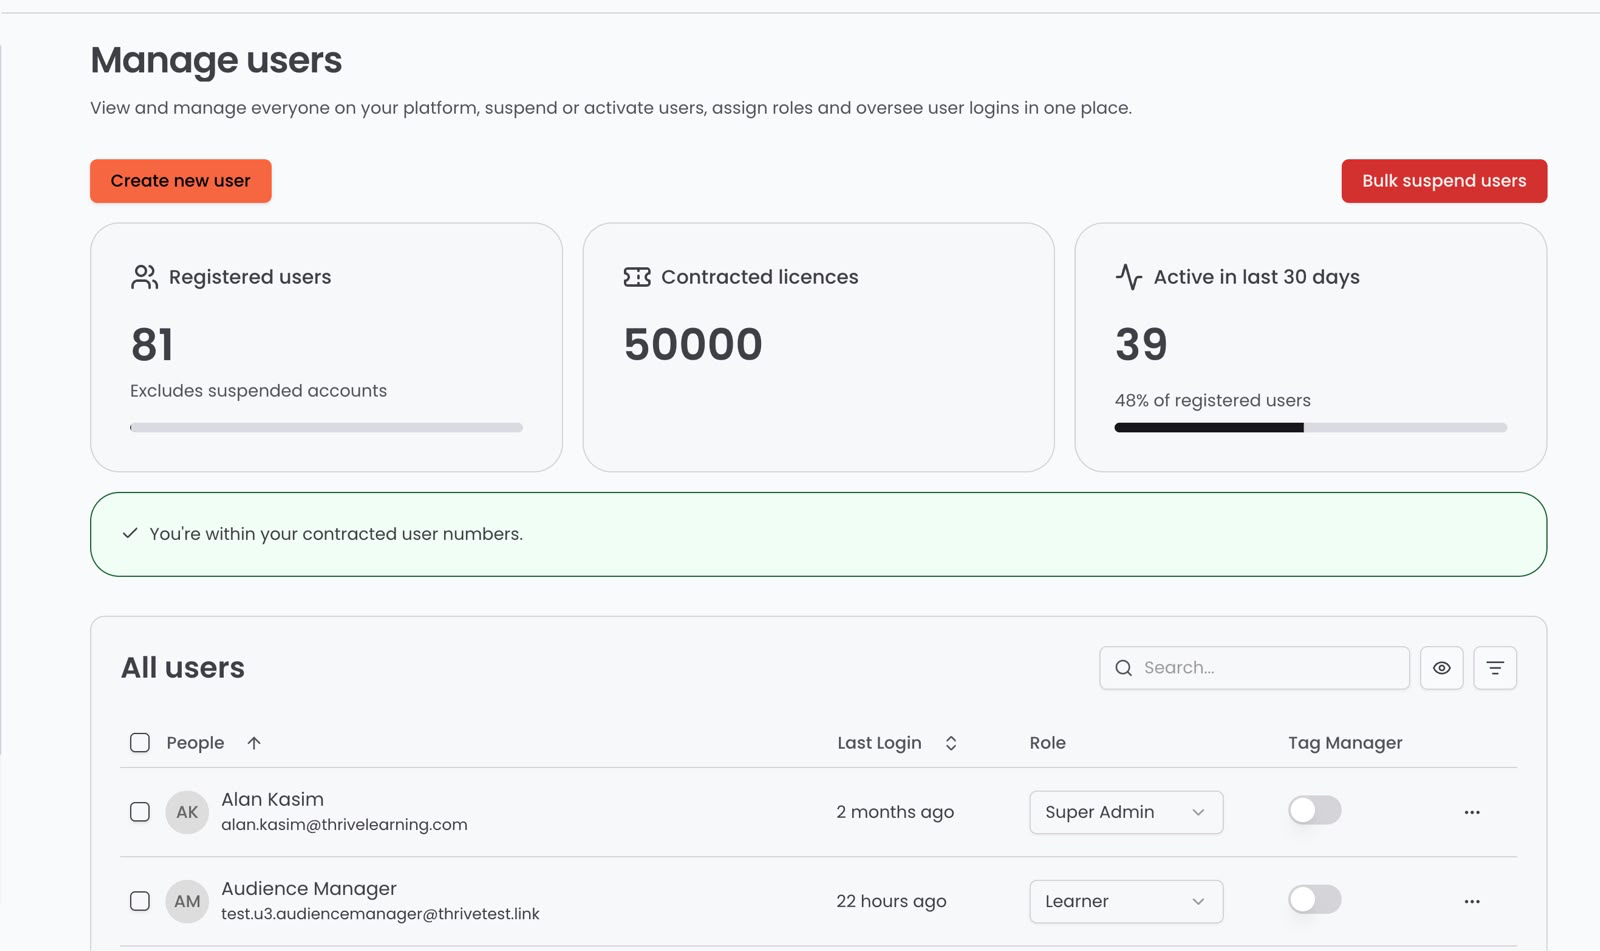Enable Tag Manager toggle for Alan Kasim
The width and height of the screenshot is (1600, 951).
1315,810
